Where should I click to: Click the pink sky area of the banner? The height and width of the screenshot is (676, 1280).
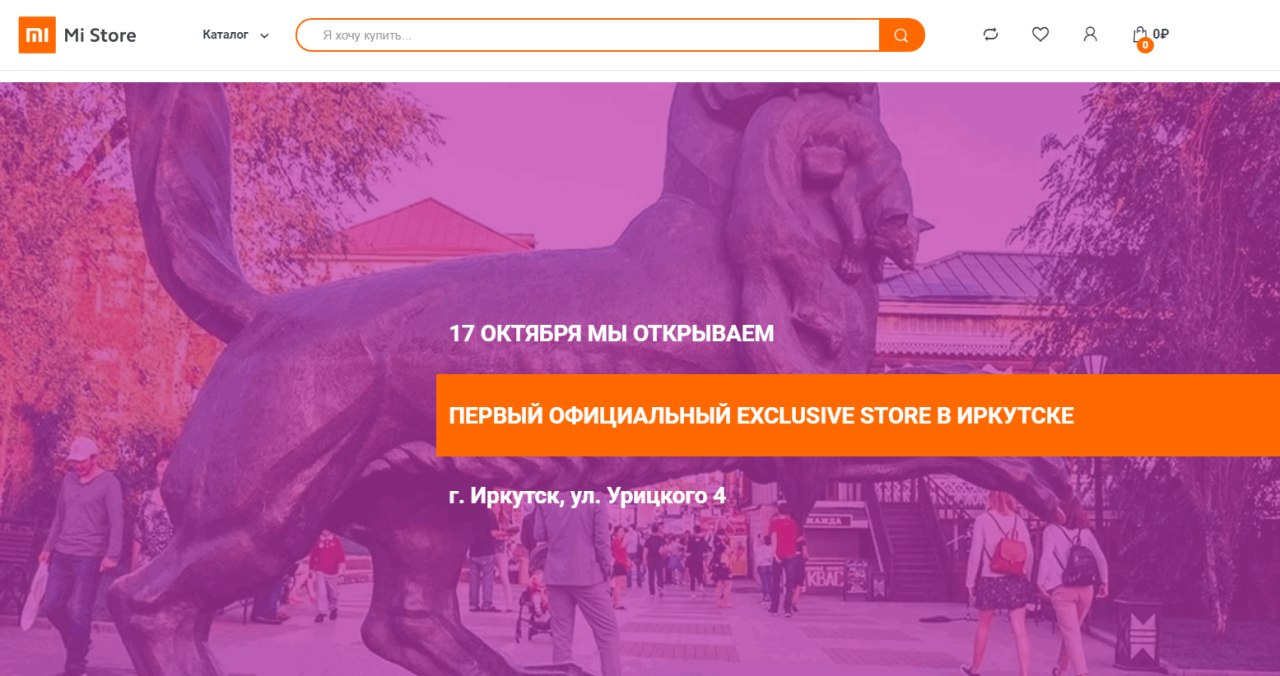coord(560,150)
